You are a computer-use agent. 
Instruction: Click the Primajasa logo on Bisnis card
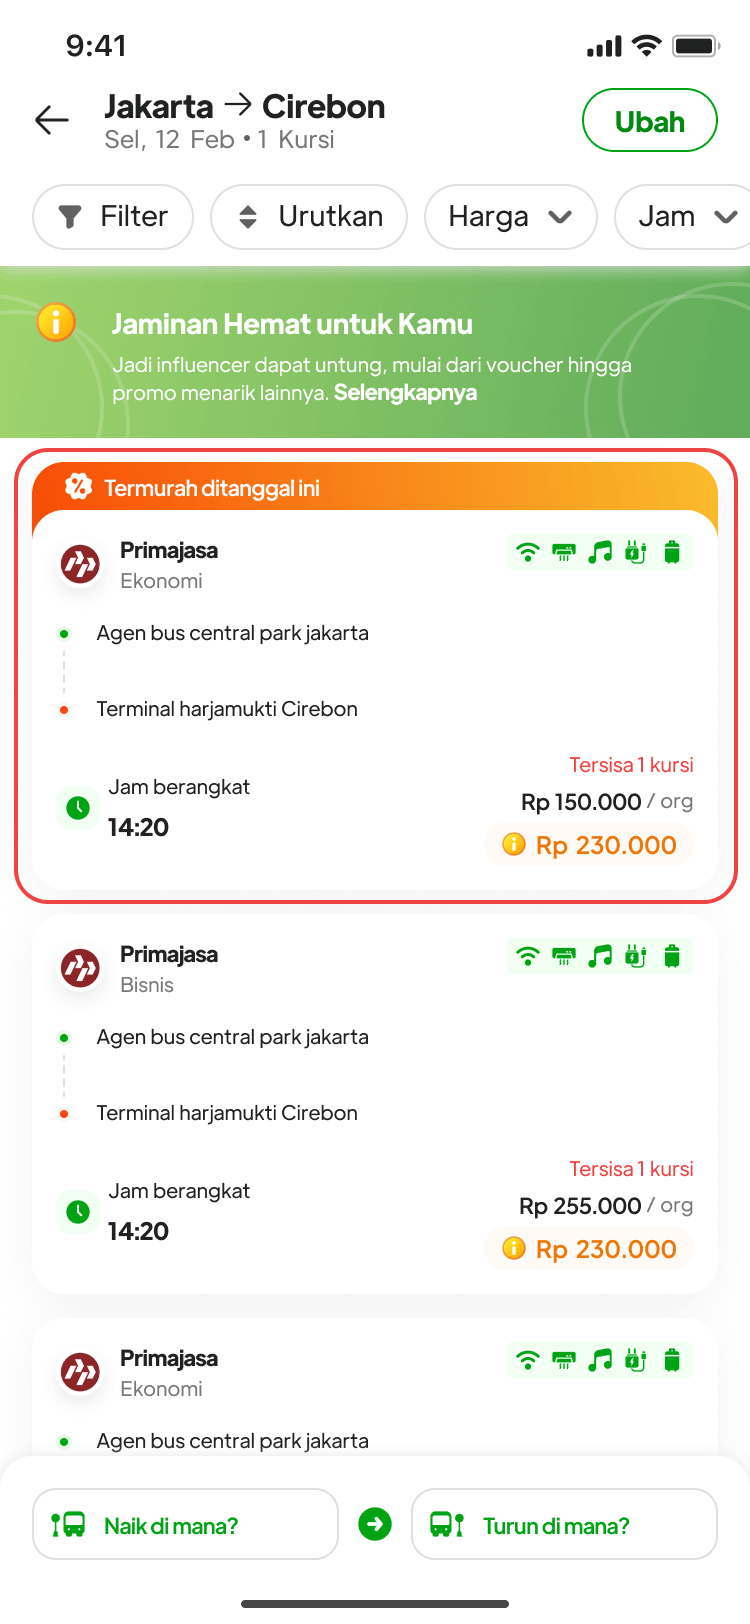80,968
